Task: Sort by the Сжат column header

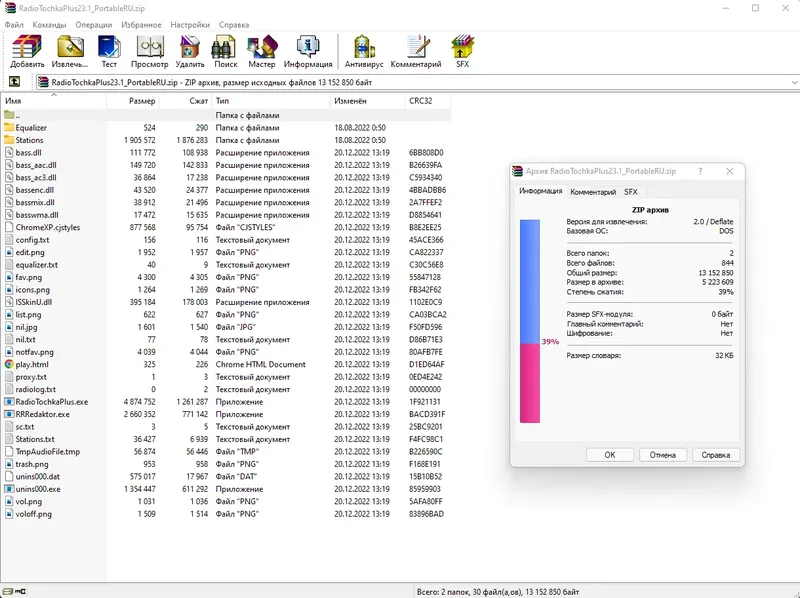Action: point(185,101)
